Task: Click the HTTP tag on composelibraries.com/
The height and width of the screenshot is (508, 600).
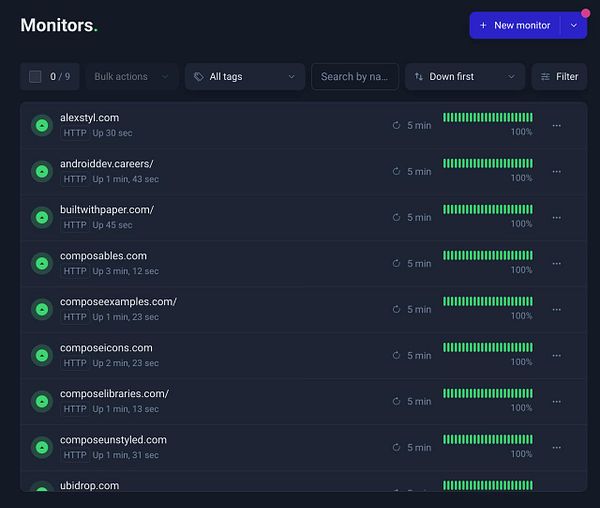Action: 75,409
